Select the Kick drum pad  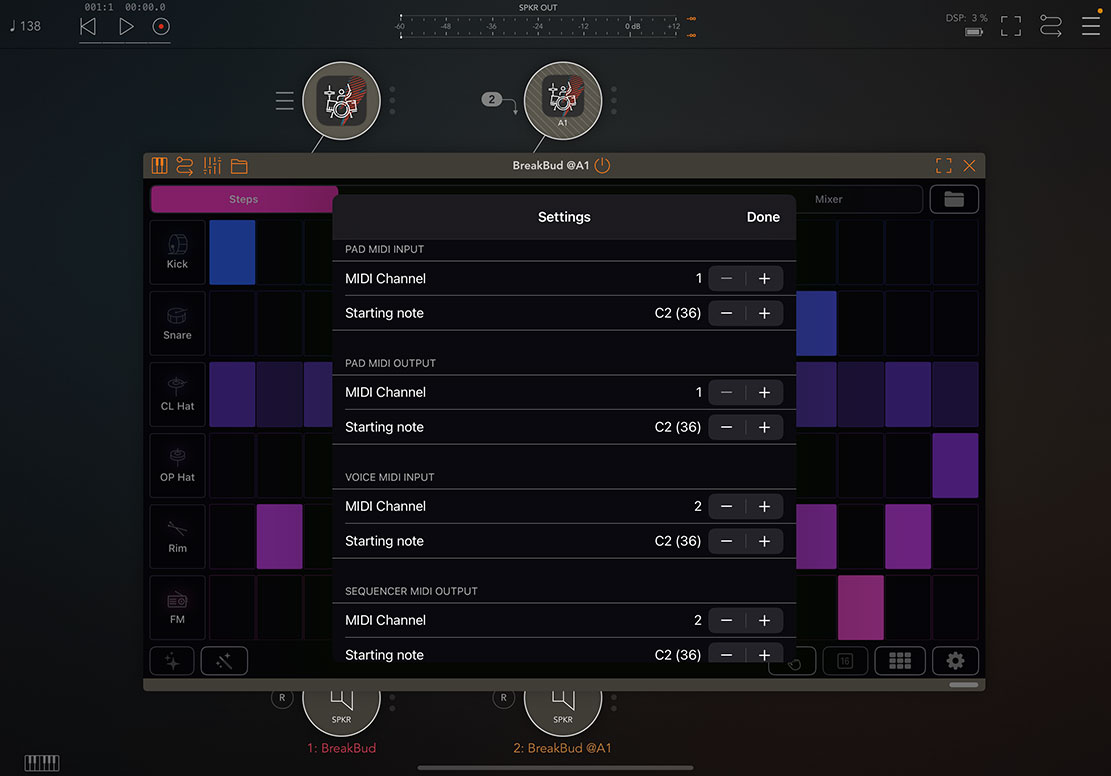pos(177,252)
